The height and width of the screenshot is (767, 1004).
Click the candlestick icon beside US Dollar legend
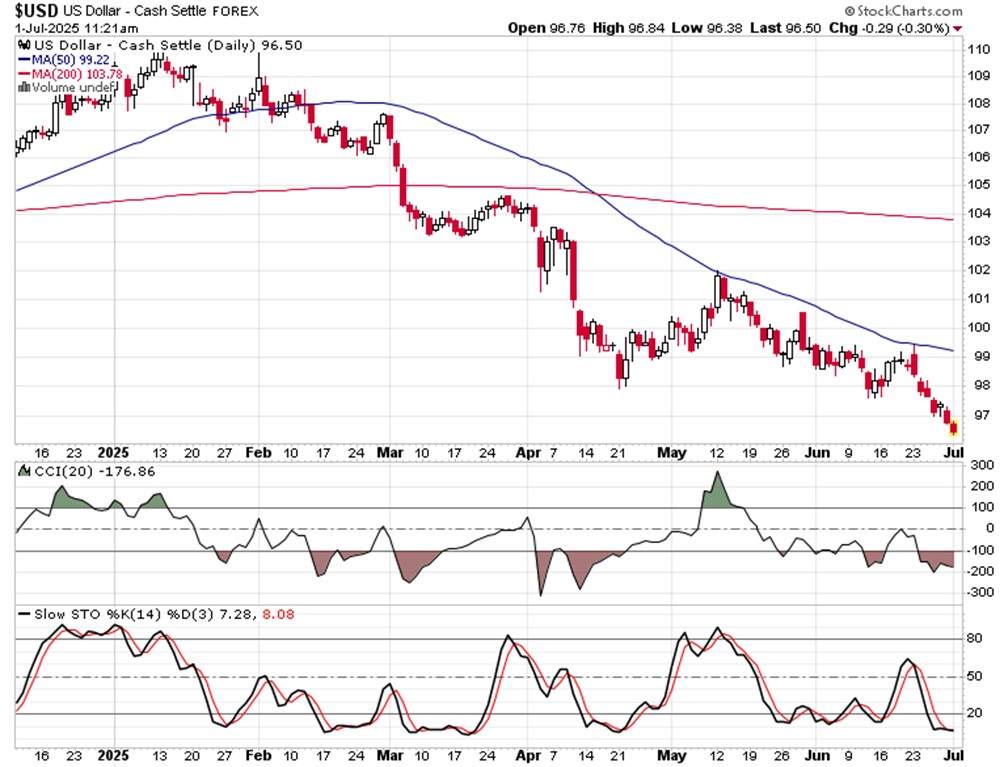pyautogui.click(x=24, y=46)
